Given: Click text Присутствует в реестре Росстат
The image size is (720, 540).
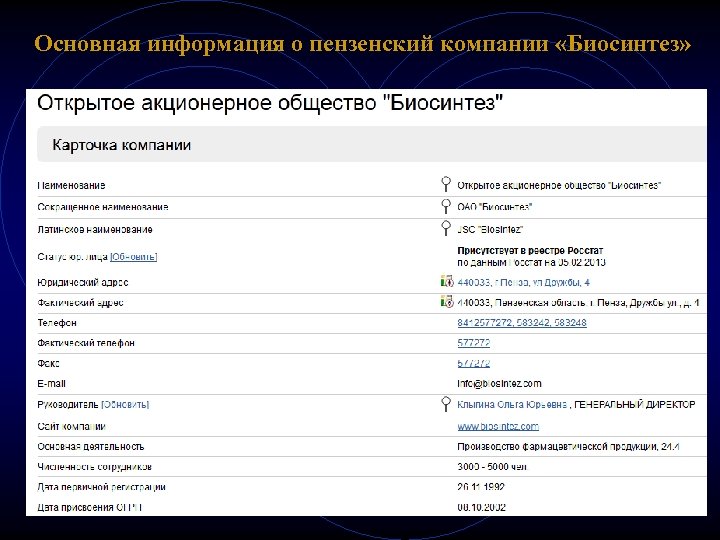Looking at the screenshot, I should [530, 251].
